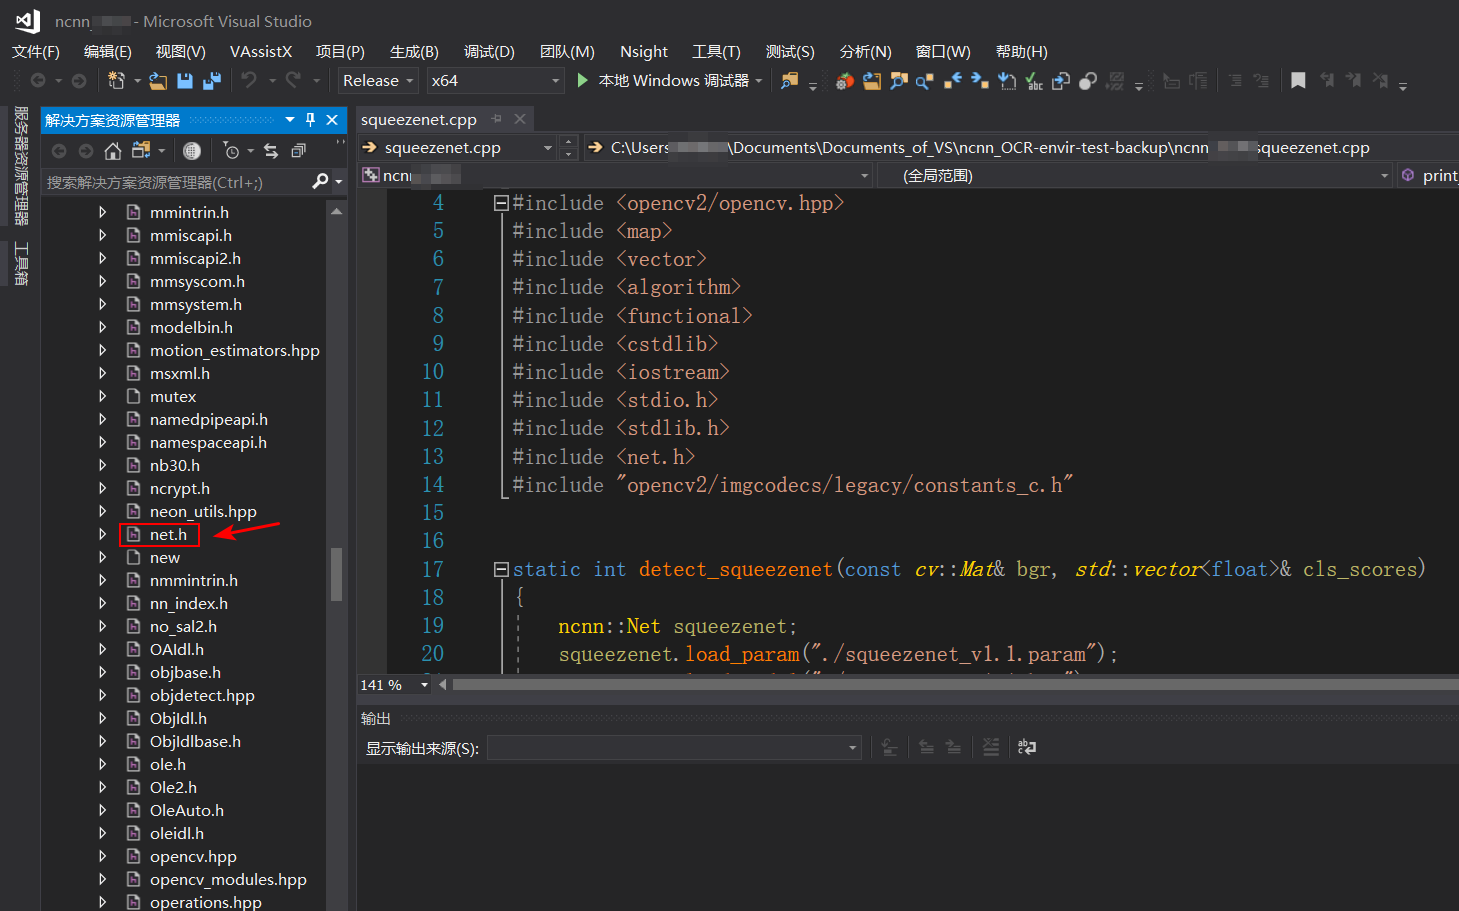Click the VAssistX Find Symbol icon

[x=899, y=81]
